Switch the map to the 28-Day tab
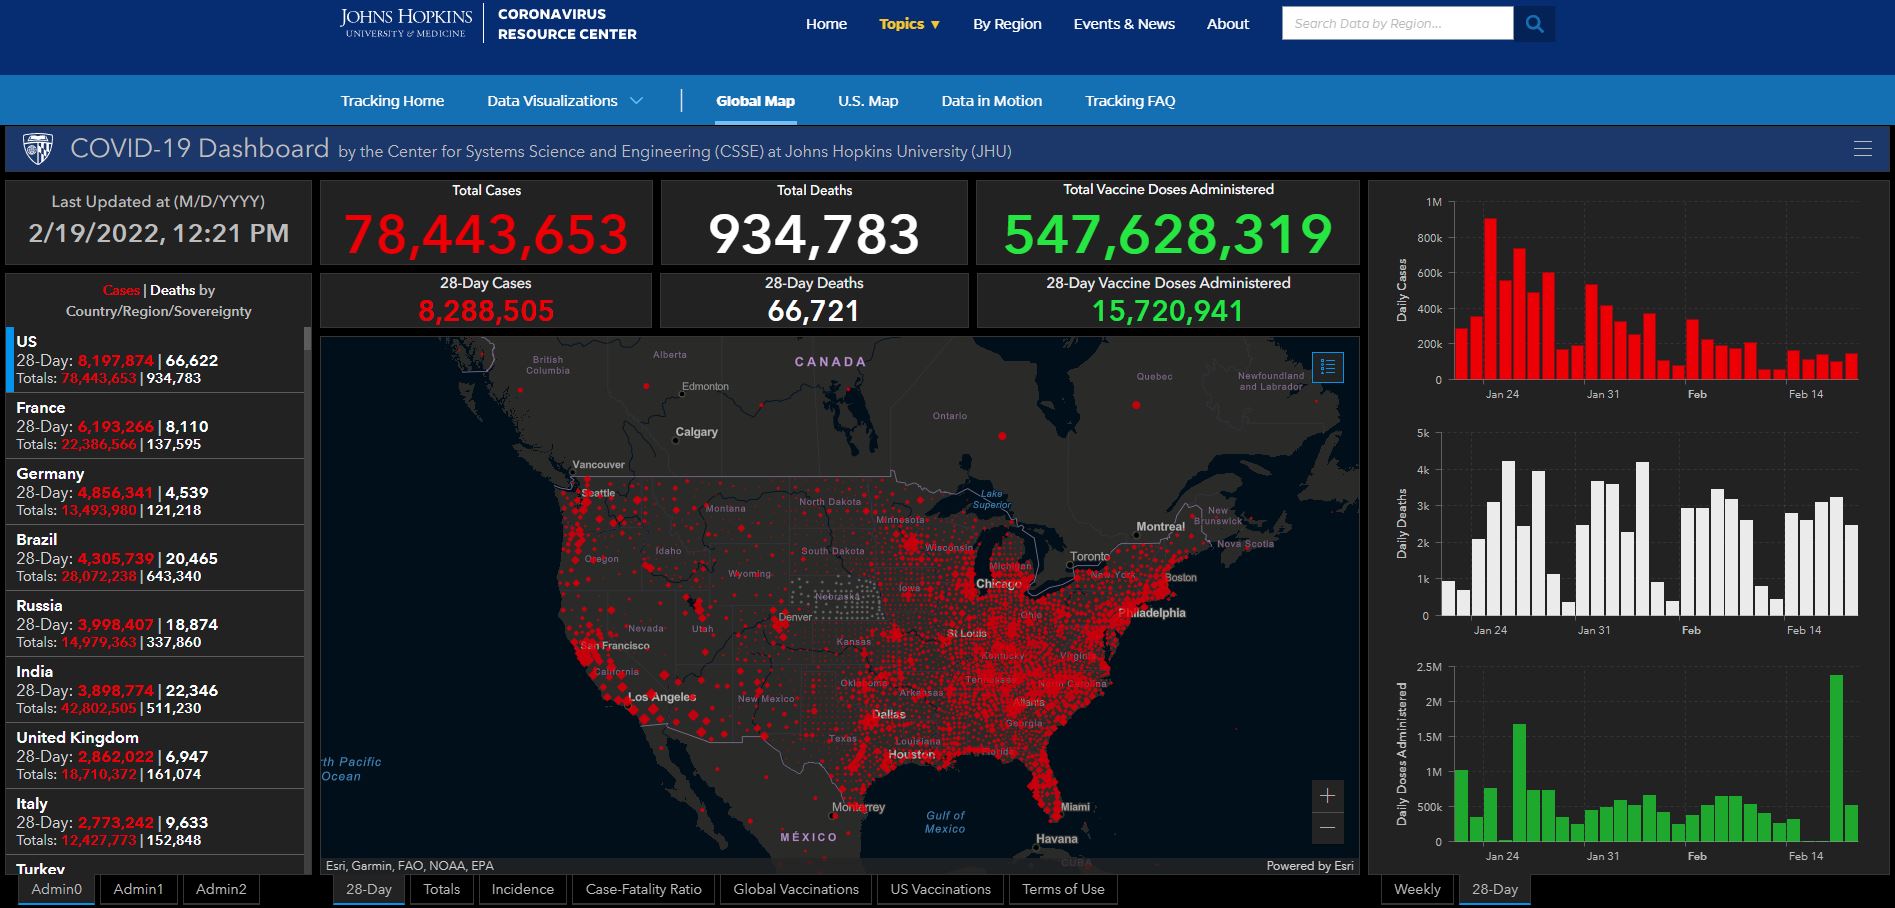Viewport: 1895px width, 908px height. click(x=369, y=889)
